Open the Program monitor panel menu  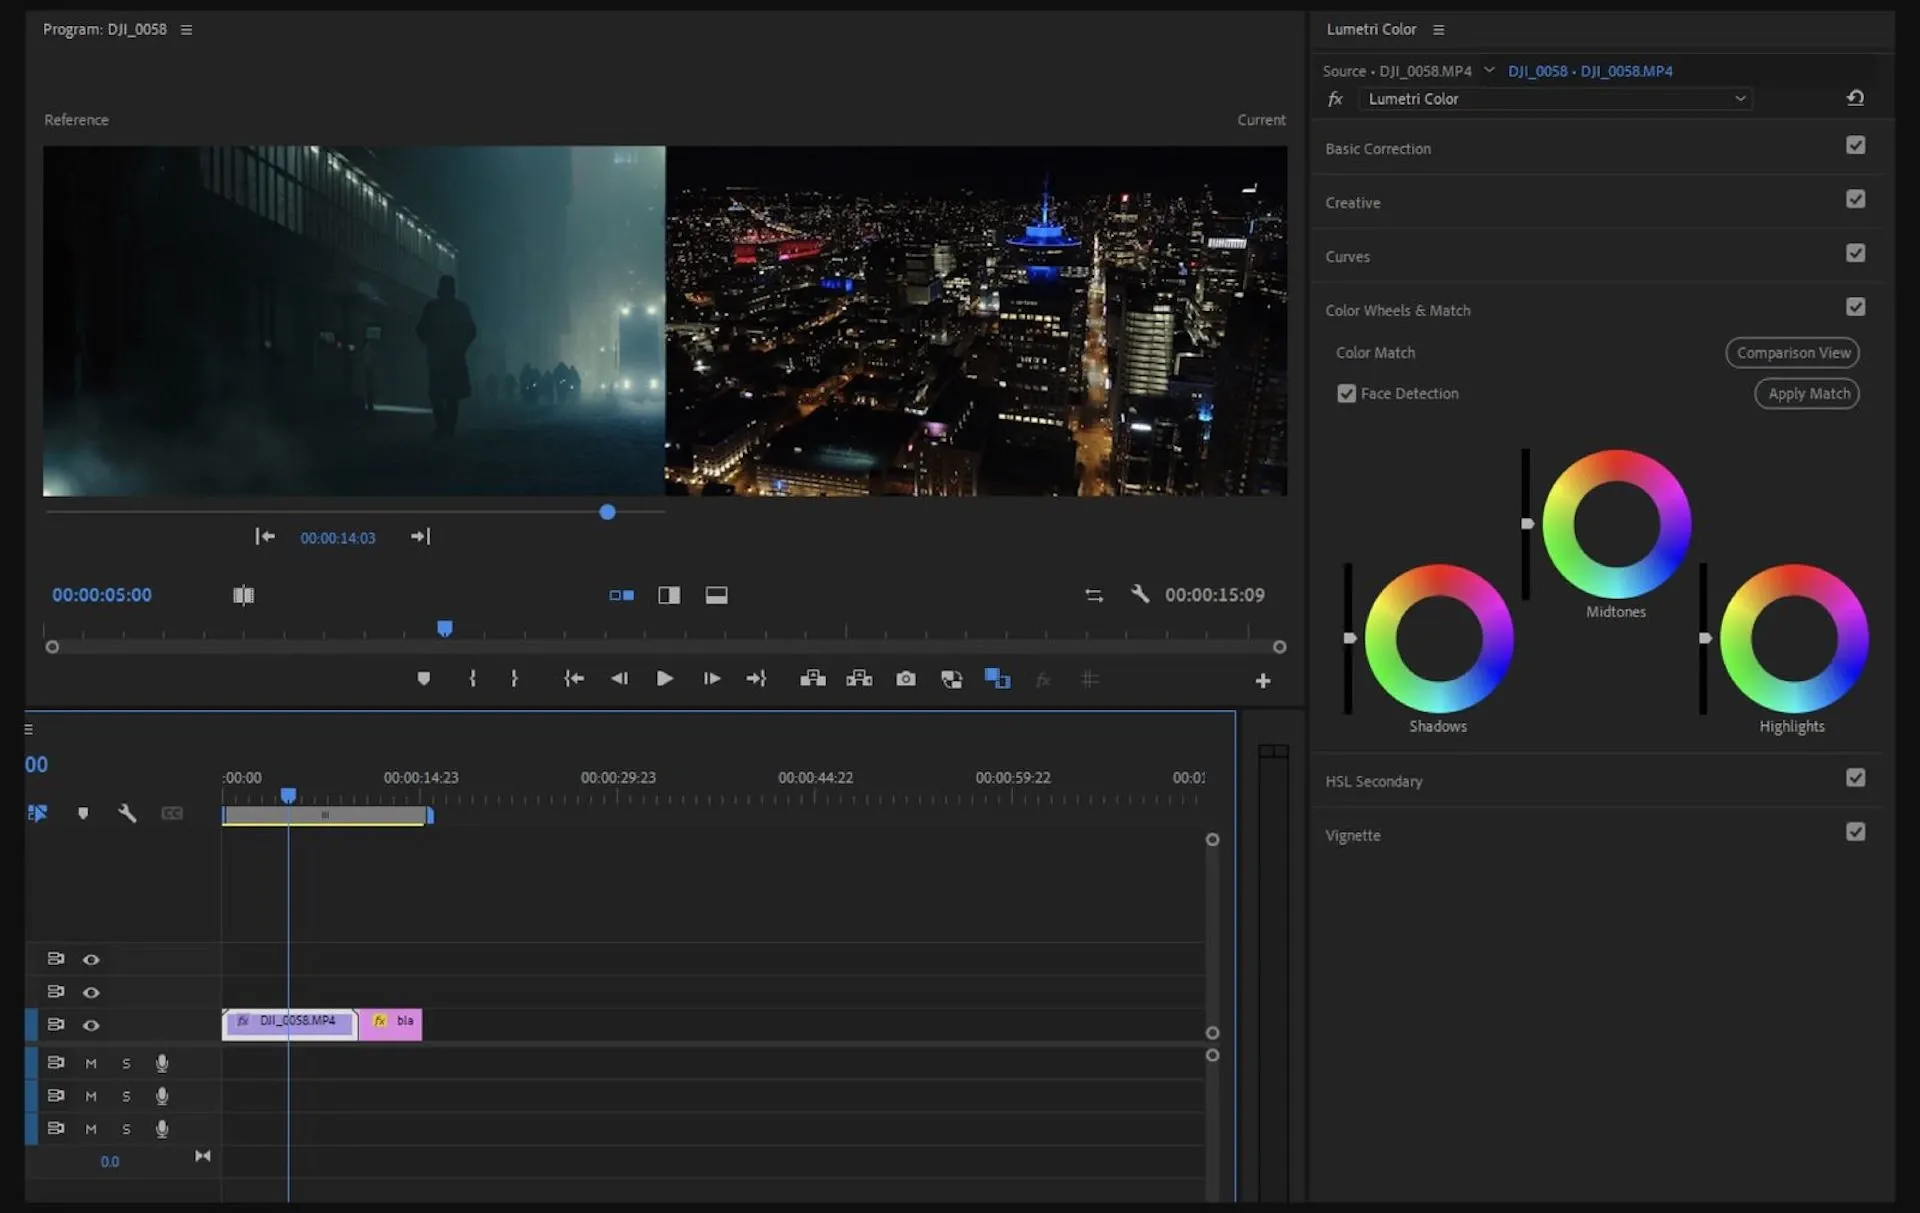[186, 29]
